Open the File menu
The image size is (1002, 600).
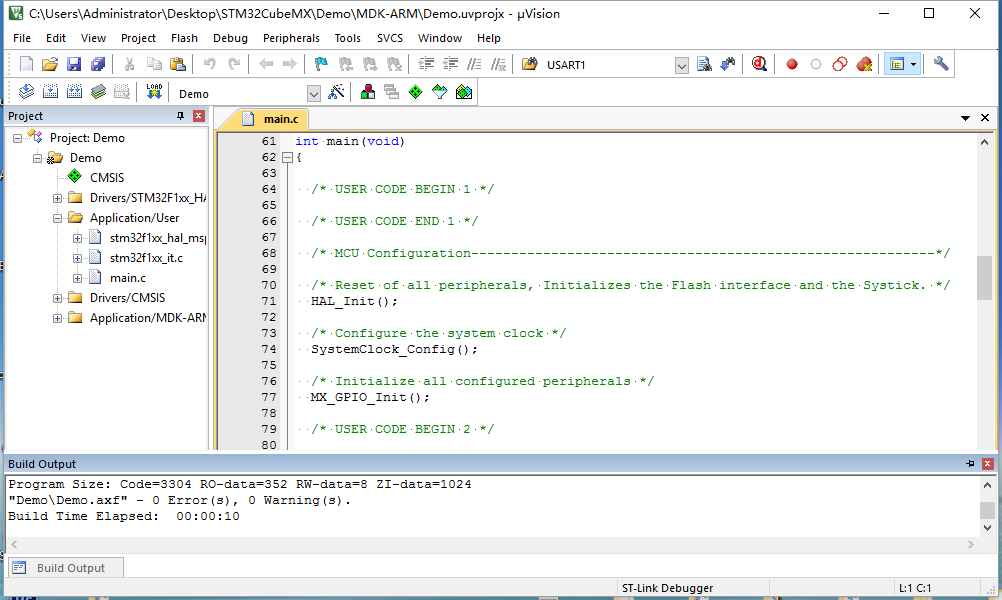[x=22, y=38]
